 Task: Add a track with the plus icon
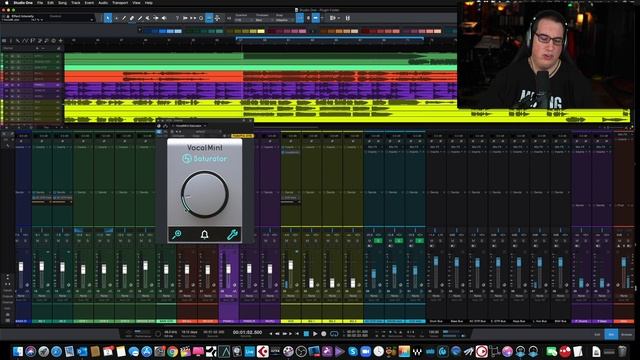click(x=60, y=40)
